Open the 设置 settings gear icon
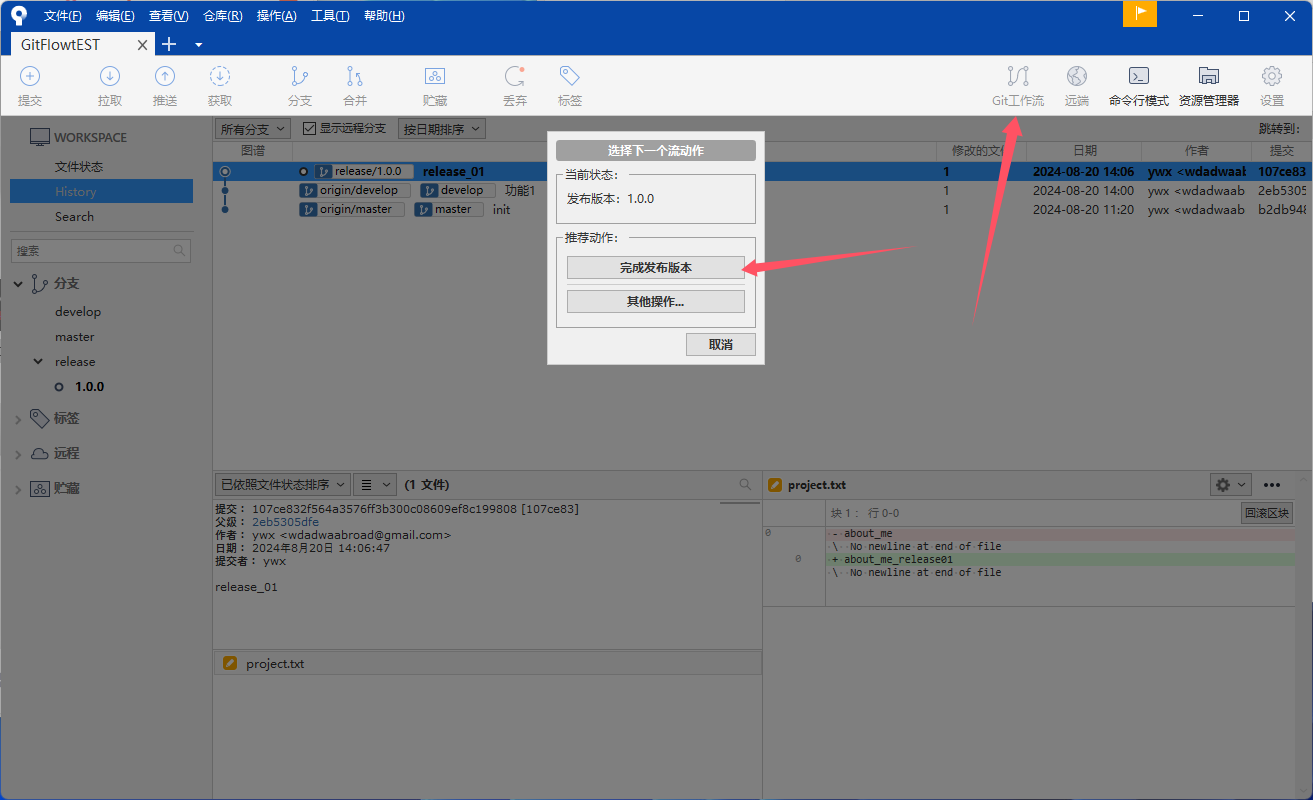1313x800 pixels. click(1272, 76)
